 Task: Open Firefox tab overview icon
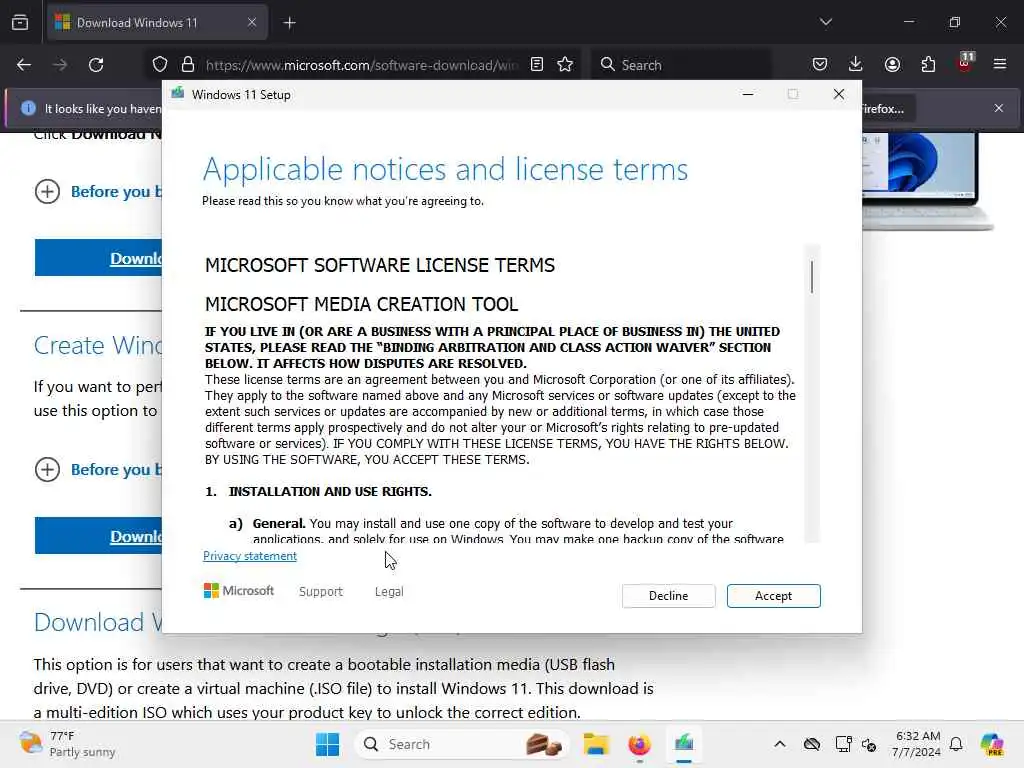tap(20, 23)
